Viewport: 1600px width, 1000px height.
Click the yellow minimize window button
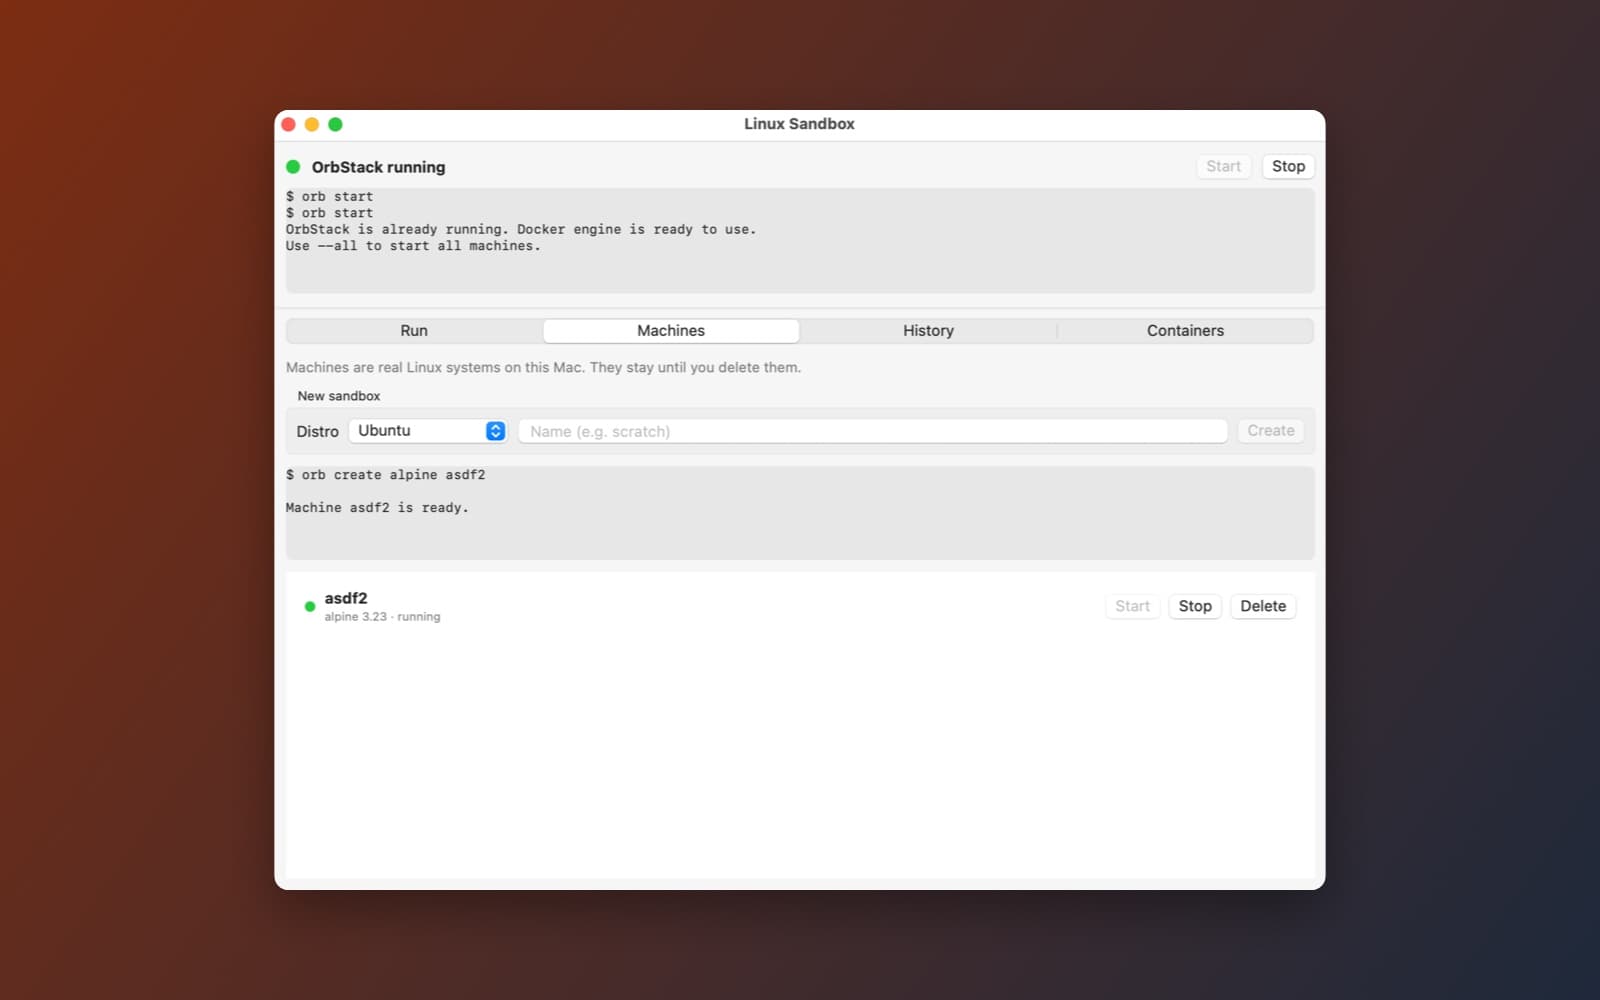(x=312, y=124)
